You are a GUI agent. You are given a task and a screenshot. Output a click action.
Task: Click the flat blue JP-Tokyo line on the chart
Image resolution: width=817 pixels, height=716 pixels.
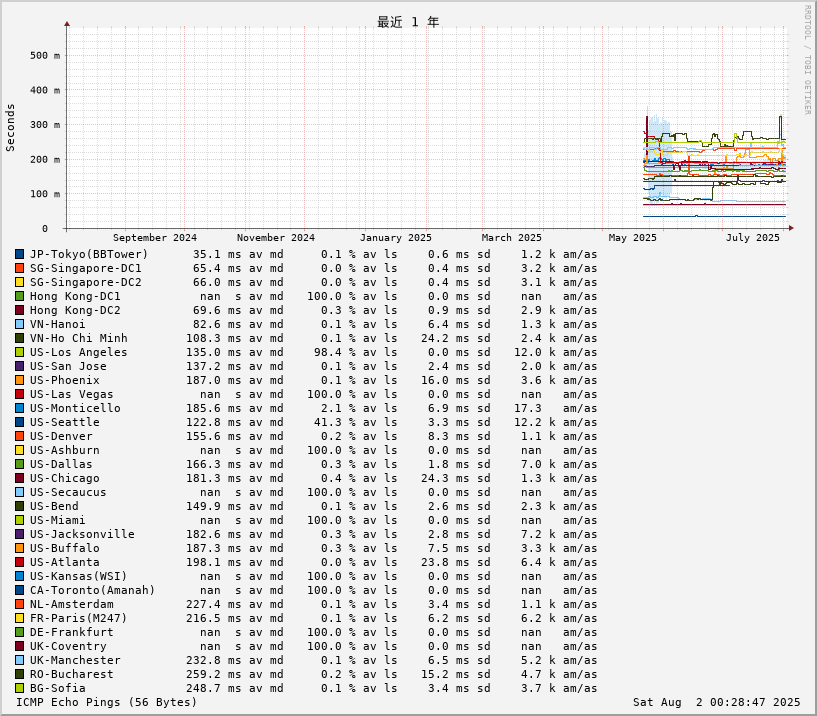(x=714, y=216)
